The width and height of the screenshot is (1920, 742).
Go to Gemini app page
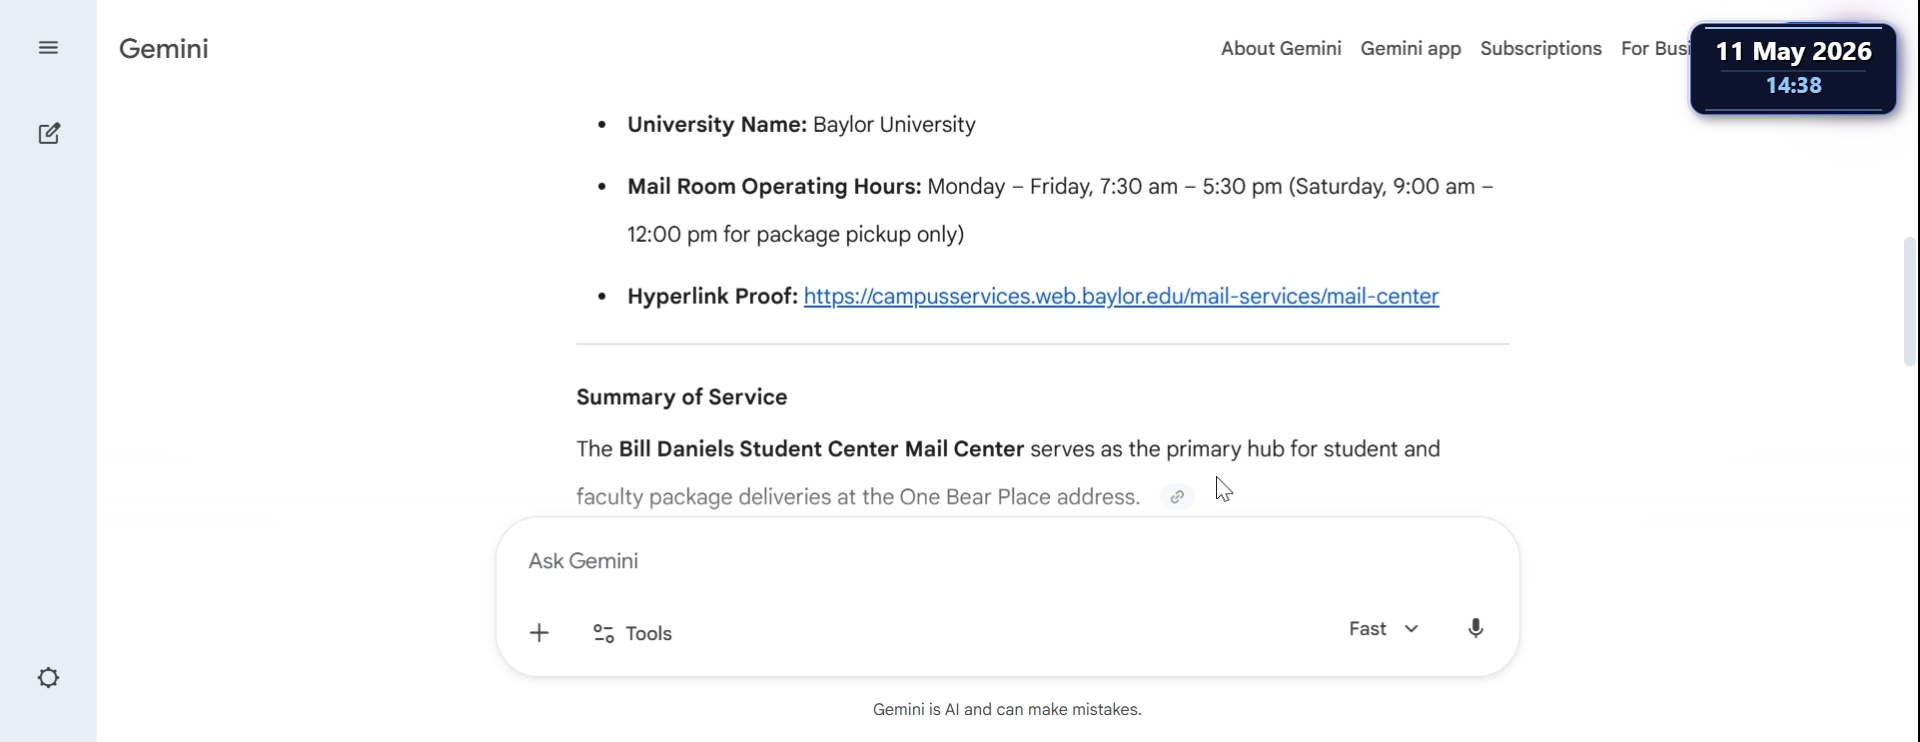tap(1410, 48)
